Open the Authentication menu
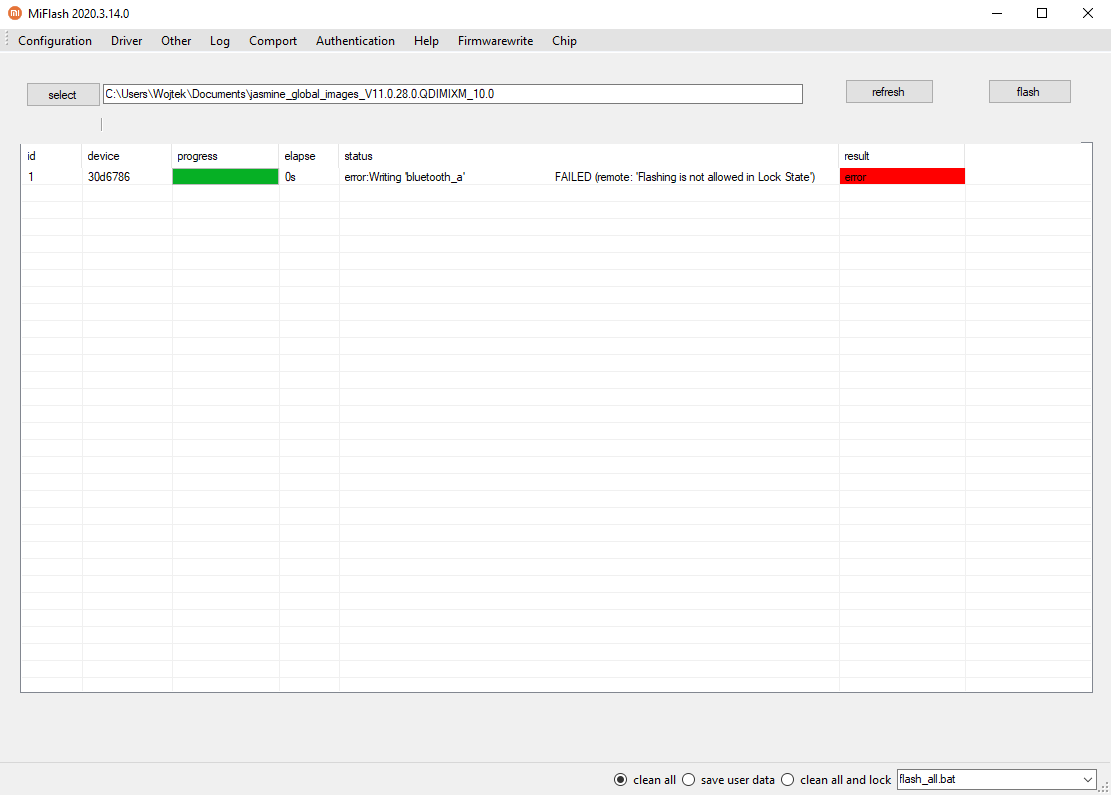Viewport: 1111px width, 795px height. 356,41
